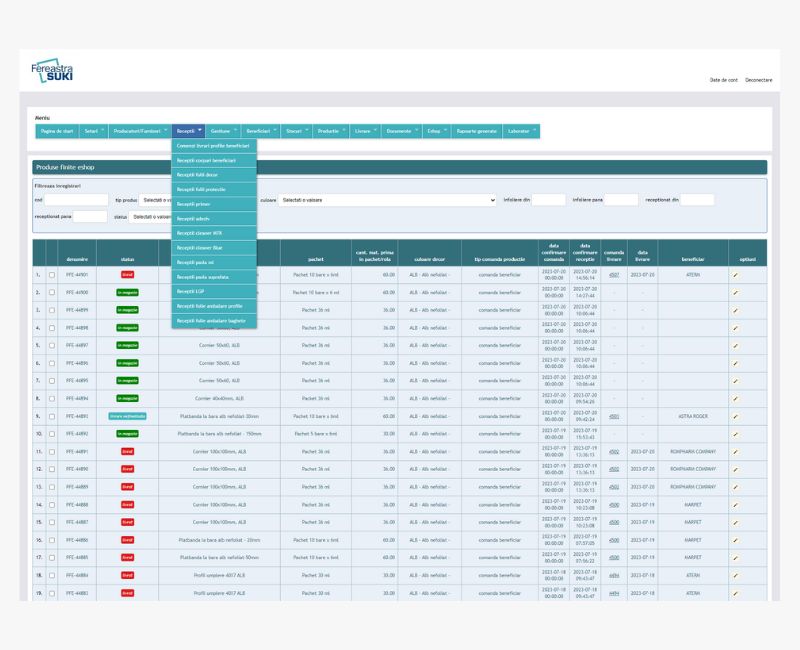Open the Rapoarte generale menu tab
800x650 pixels.
[476, 131]
